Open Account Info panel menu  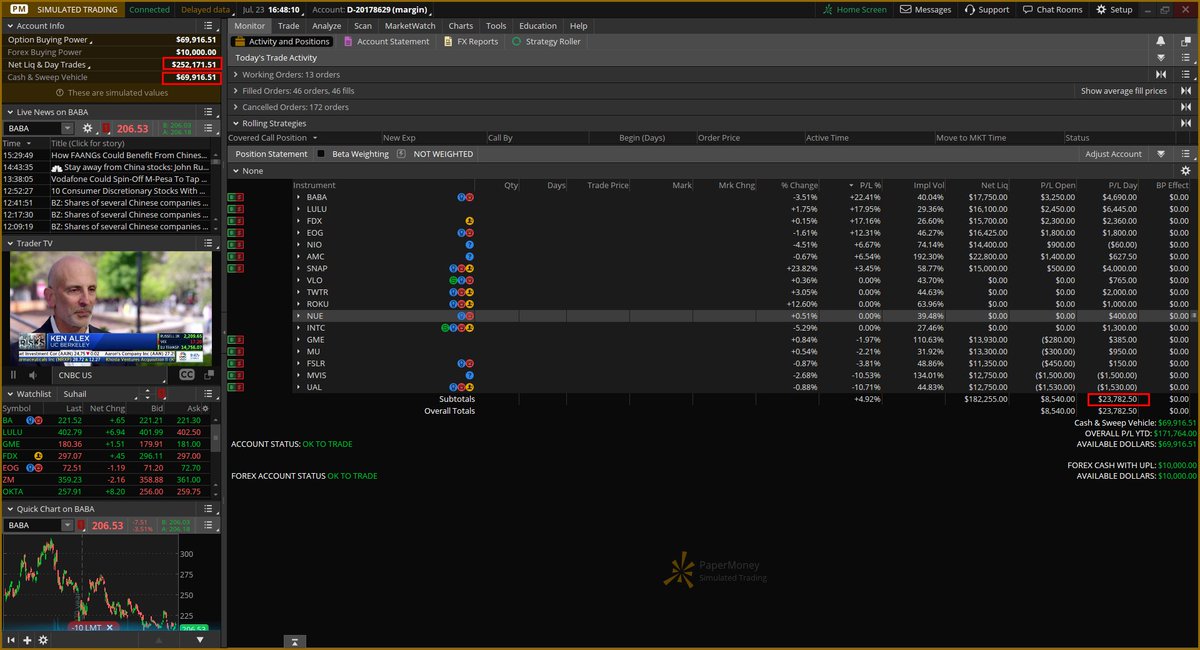pyautogui.click(x=209, y=25)
